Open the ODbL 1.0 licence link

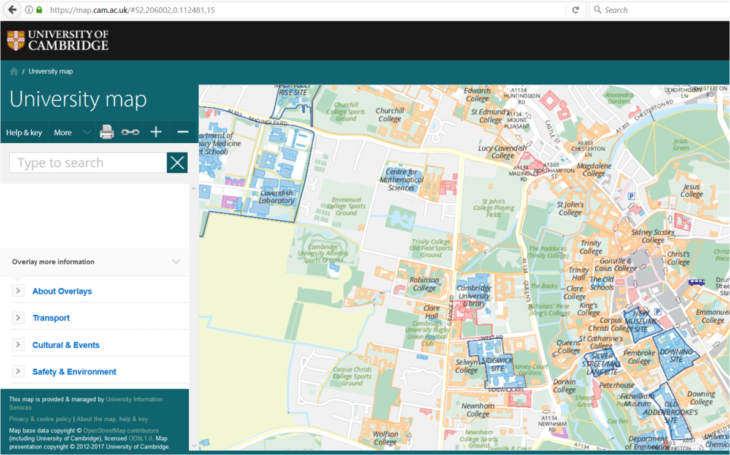[x=141, y=438]
